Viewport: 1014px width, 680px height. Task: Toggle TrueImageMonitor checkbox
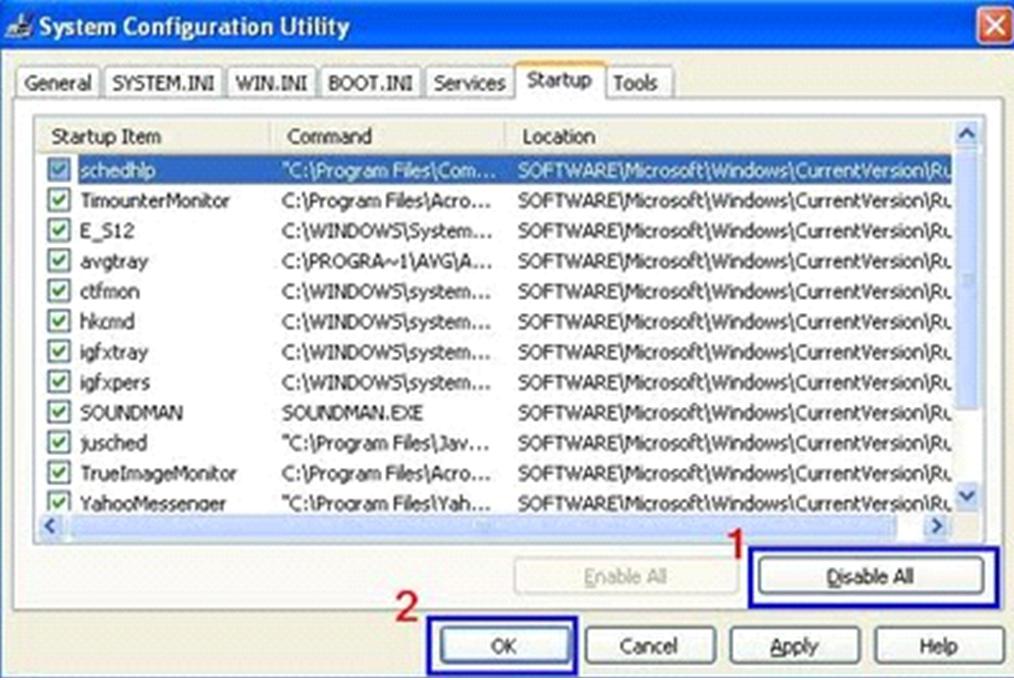pyautogui.click(x=59, y=473)
